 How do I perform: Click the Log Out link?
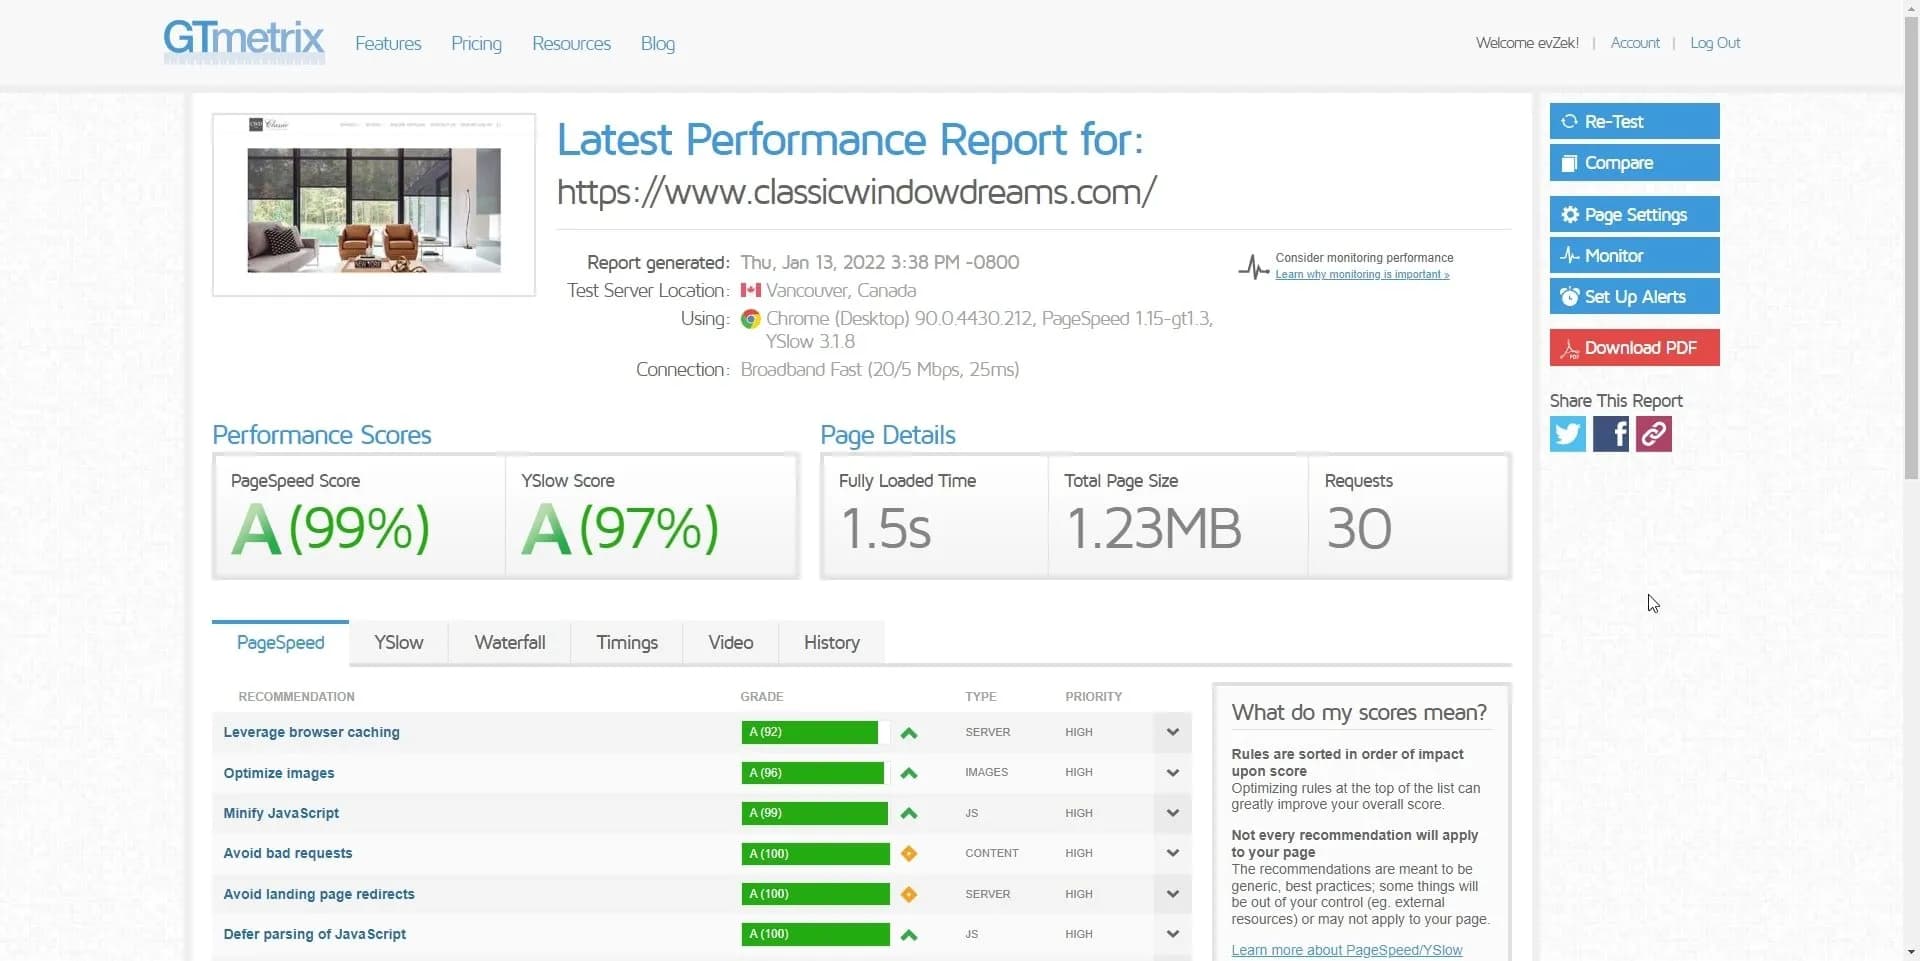[1714, 43]
